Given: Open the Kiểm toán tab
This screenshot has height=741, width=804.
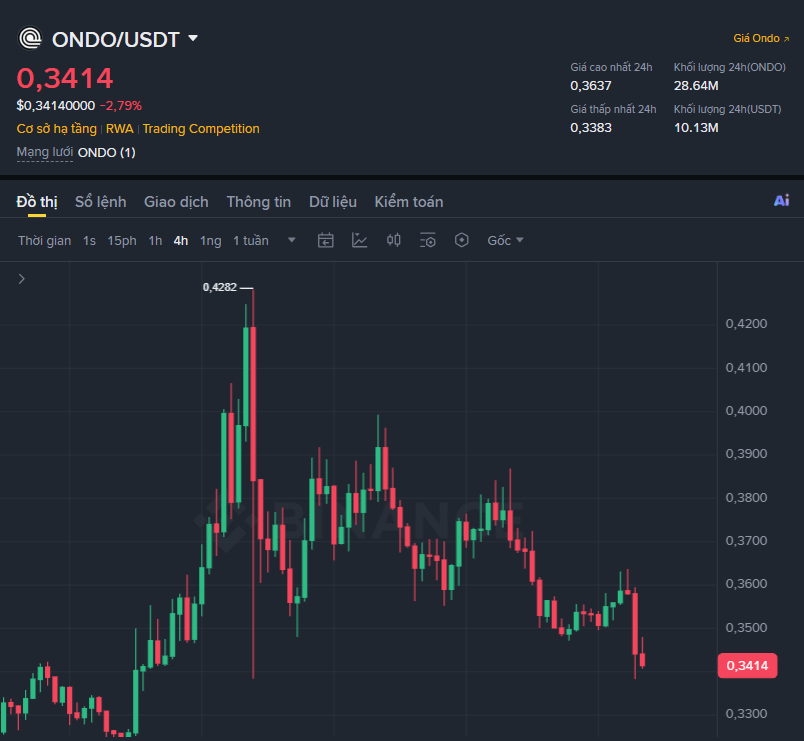Looking at the screenshot, I should point(409,202).
